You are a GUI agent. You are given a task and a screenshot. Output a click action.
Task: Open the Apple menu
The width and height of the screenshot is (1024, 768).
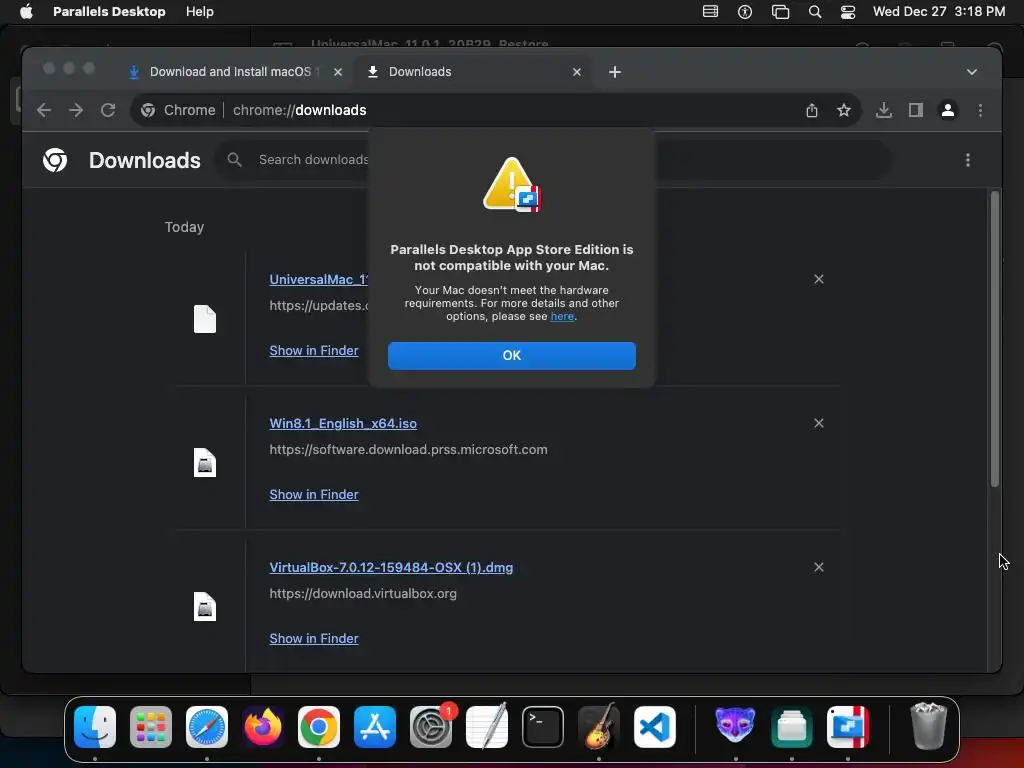26,11
